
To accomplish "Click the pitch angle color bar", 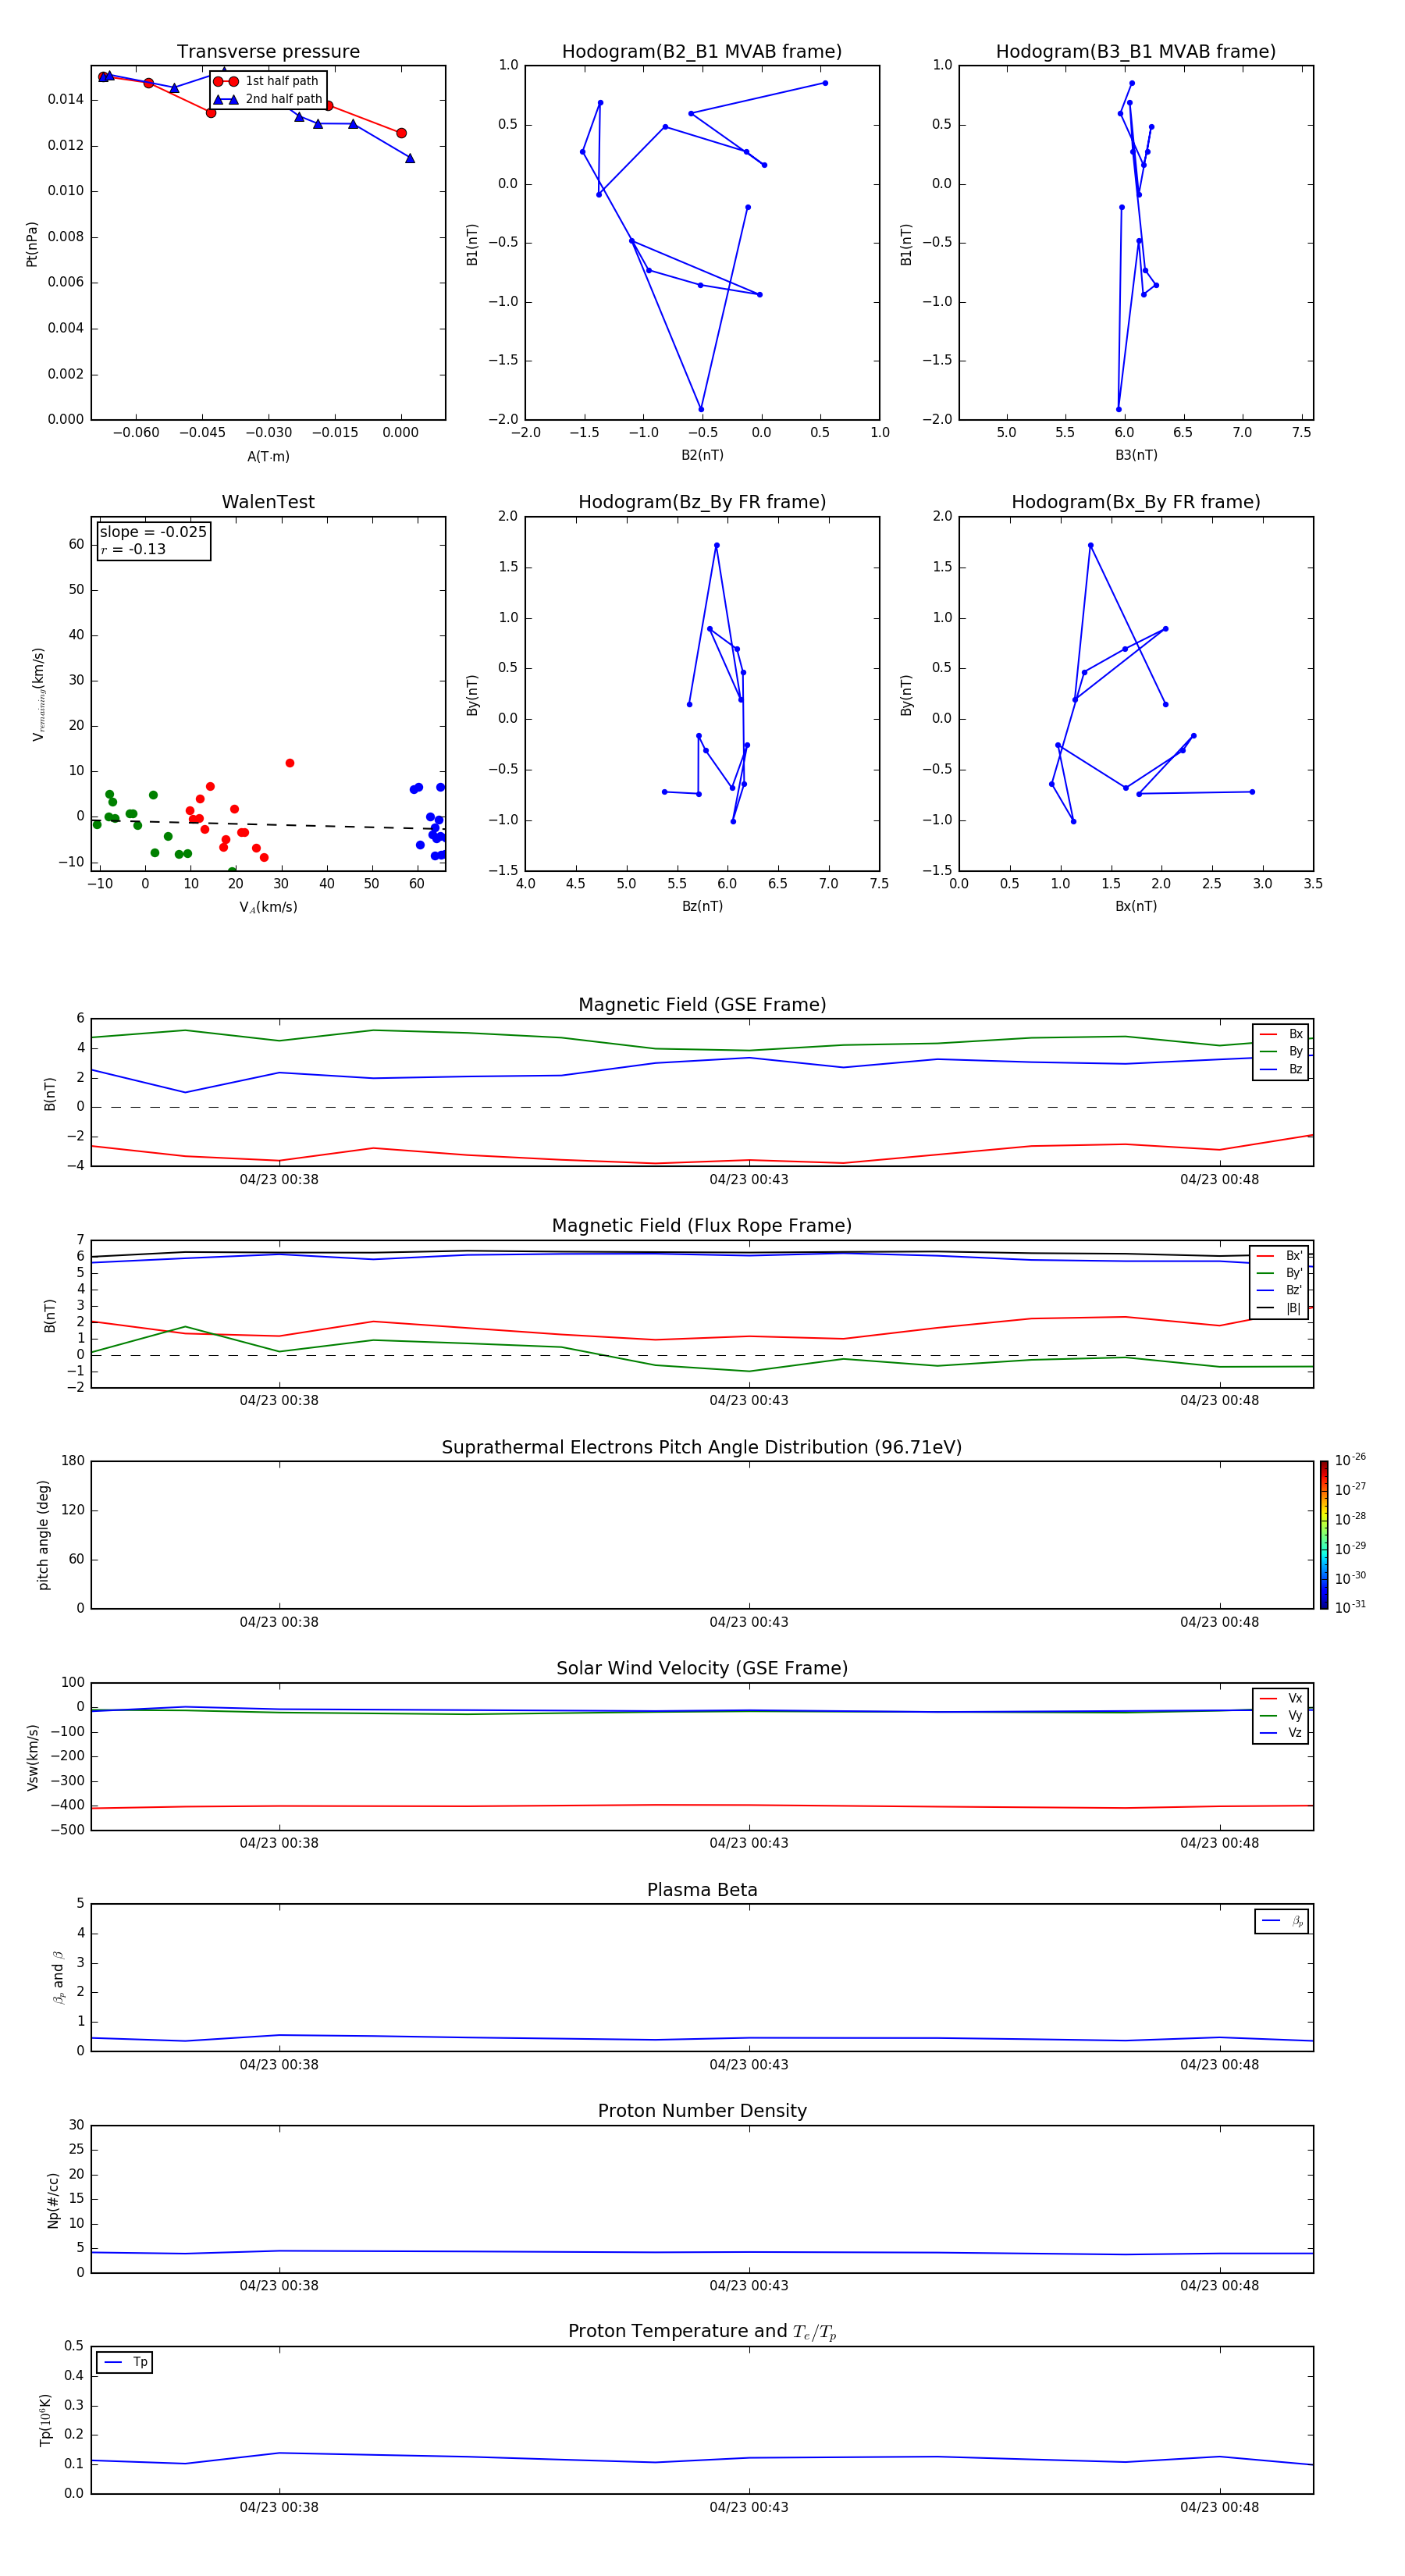I will tap(1324, 1535).
